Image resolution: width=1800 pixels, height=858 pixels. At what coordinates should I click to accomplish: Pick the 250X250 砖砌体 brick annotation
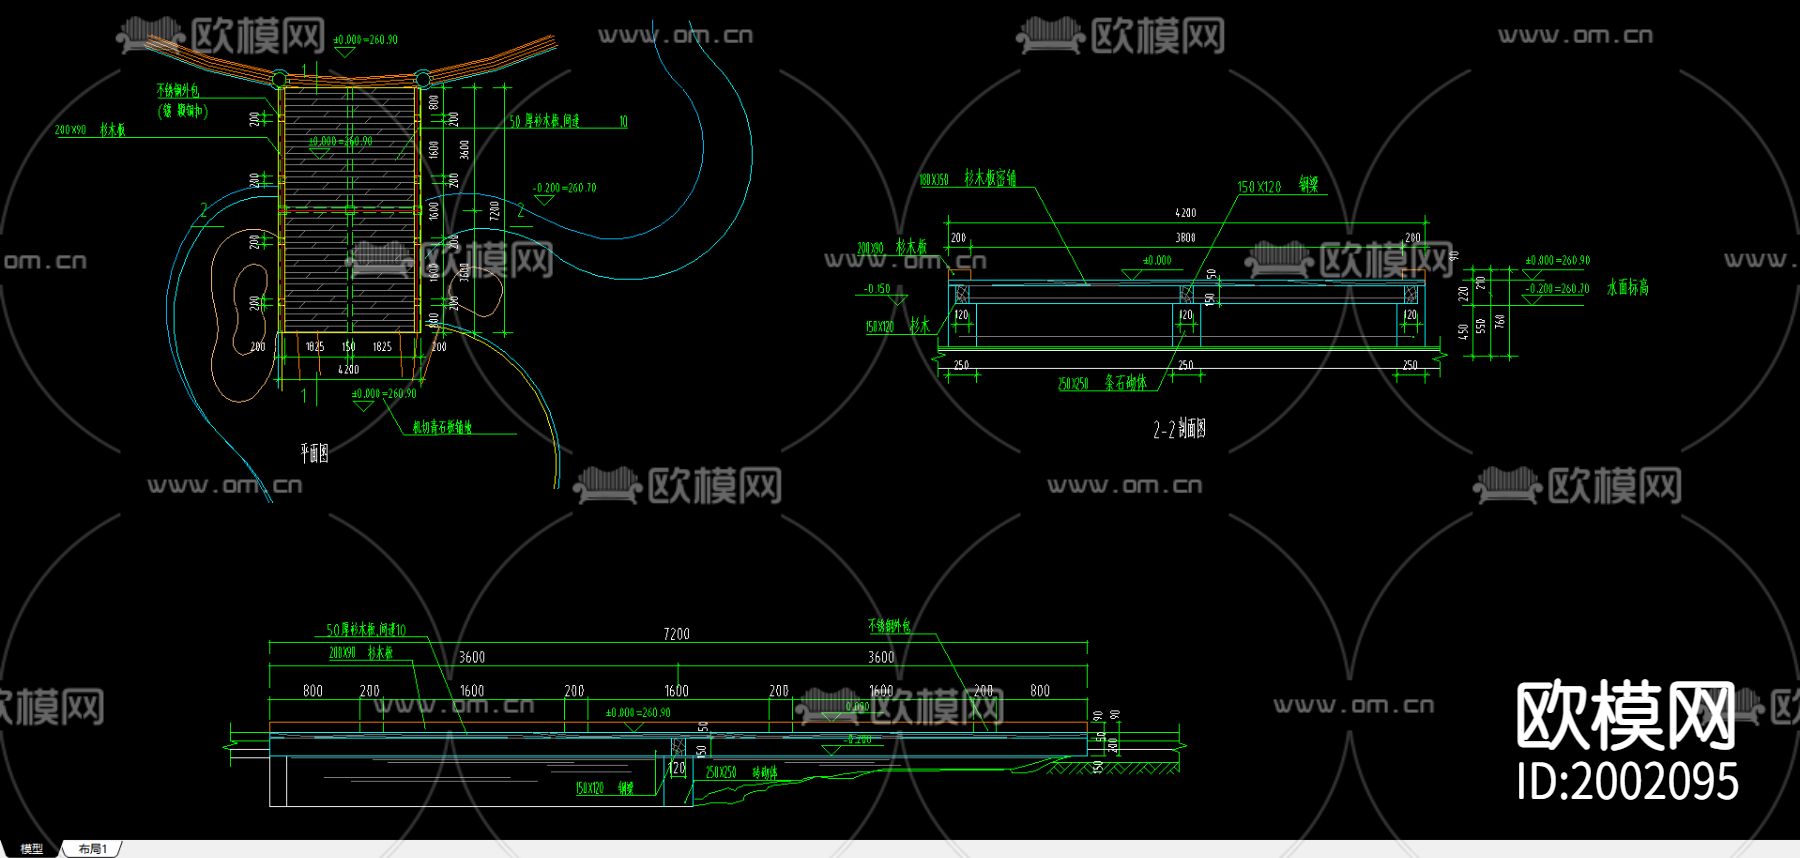(741, 773)
